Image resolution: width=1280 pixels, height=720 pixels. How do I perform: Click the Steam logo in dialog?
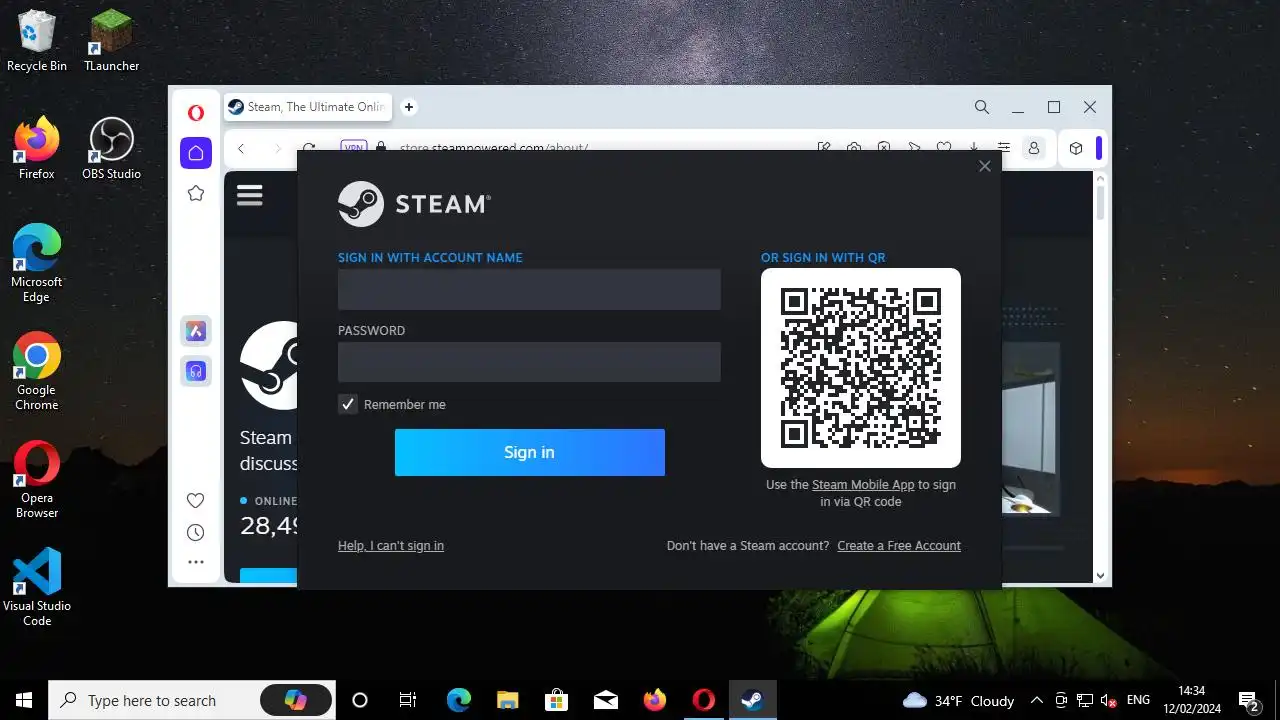pyautogui.click(x=414, y=204)
